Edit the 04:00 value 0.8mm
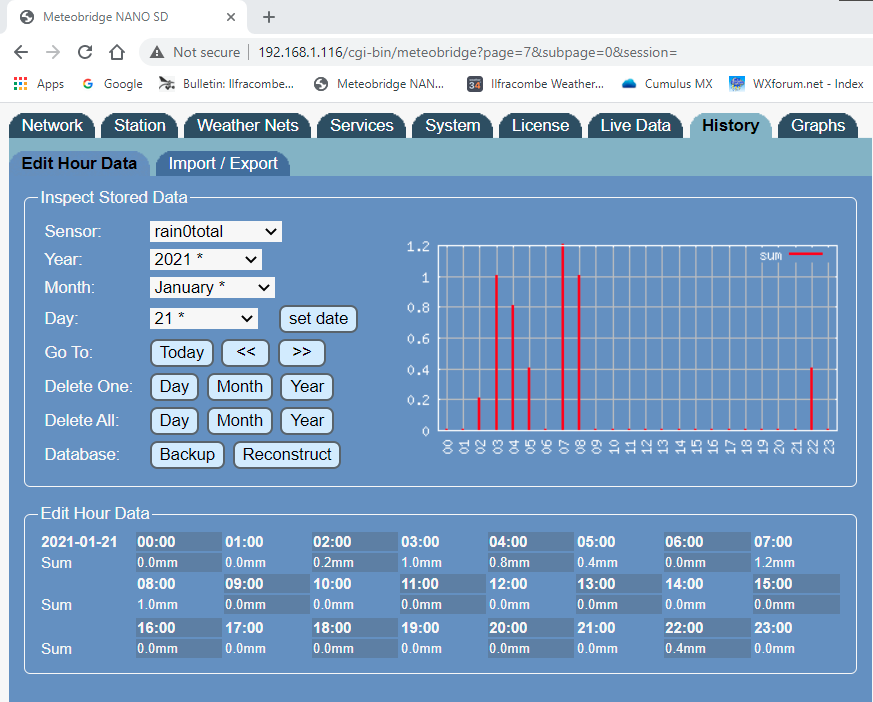This screenshot has height=702, width=873. tap(530, 563)
